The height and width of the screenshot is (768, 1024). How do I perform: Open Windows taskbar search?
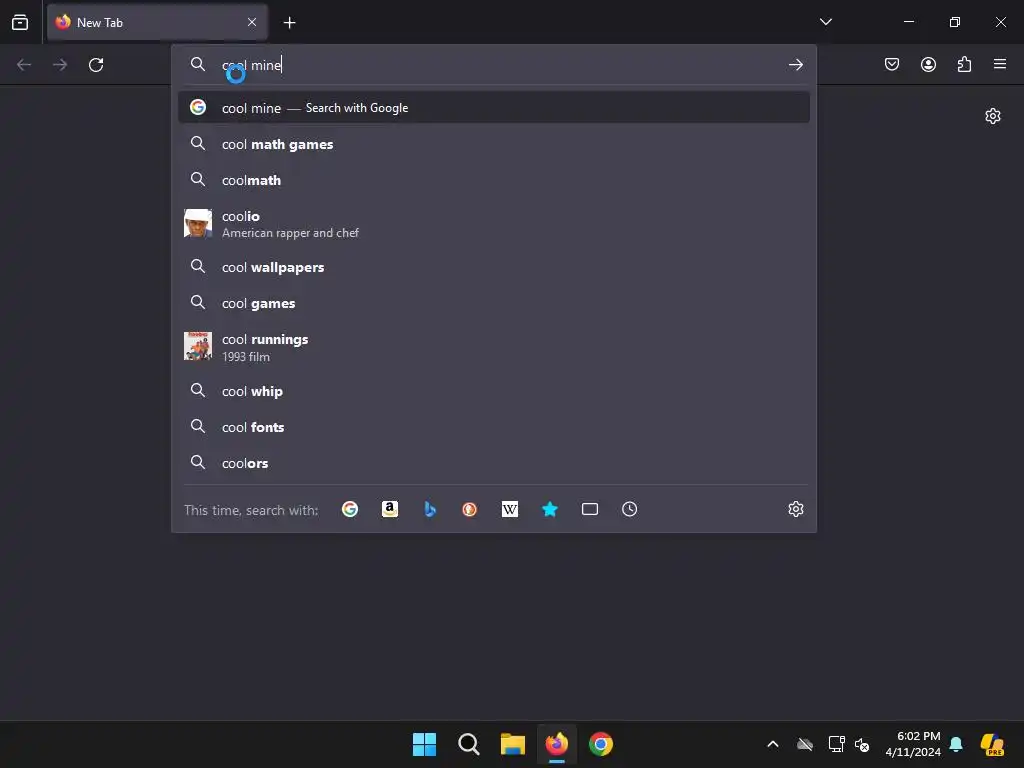[x=469, y=744]
